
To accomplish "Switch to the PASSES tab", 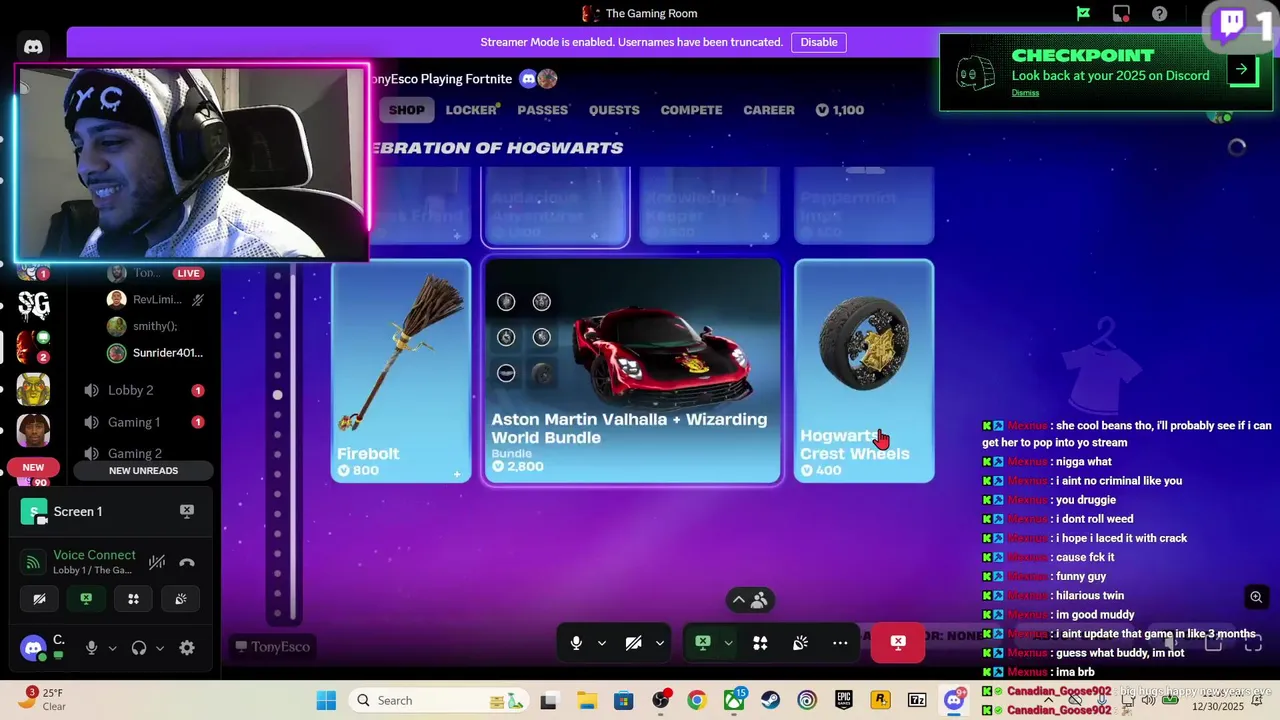I will pos(543,110).
